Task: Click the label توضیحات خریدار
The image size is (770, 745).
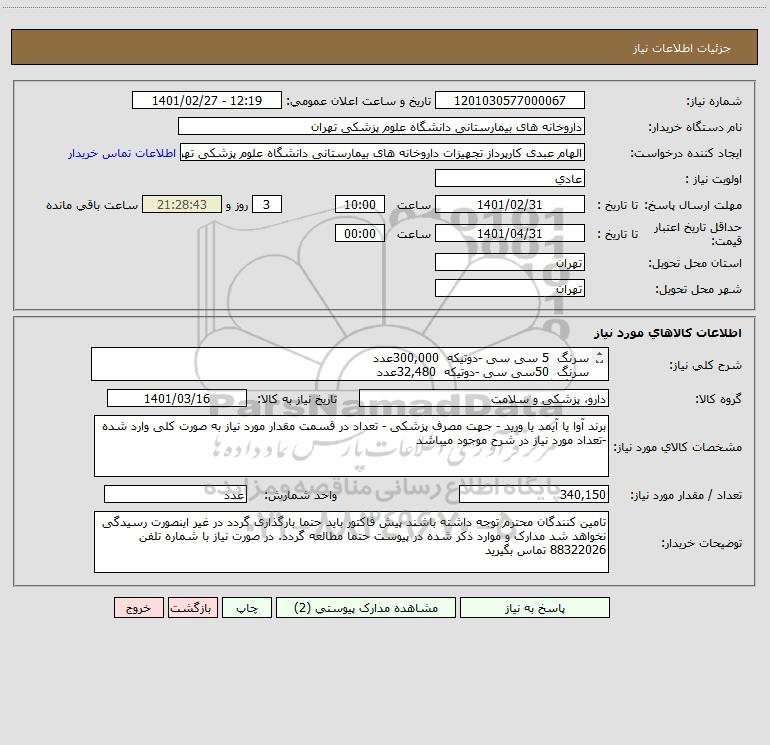Action: [x=702, y=543]
